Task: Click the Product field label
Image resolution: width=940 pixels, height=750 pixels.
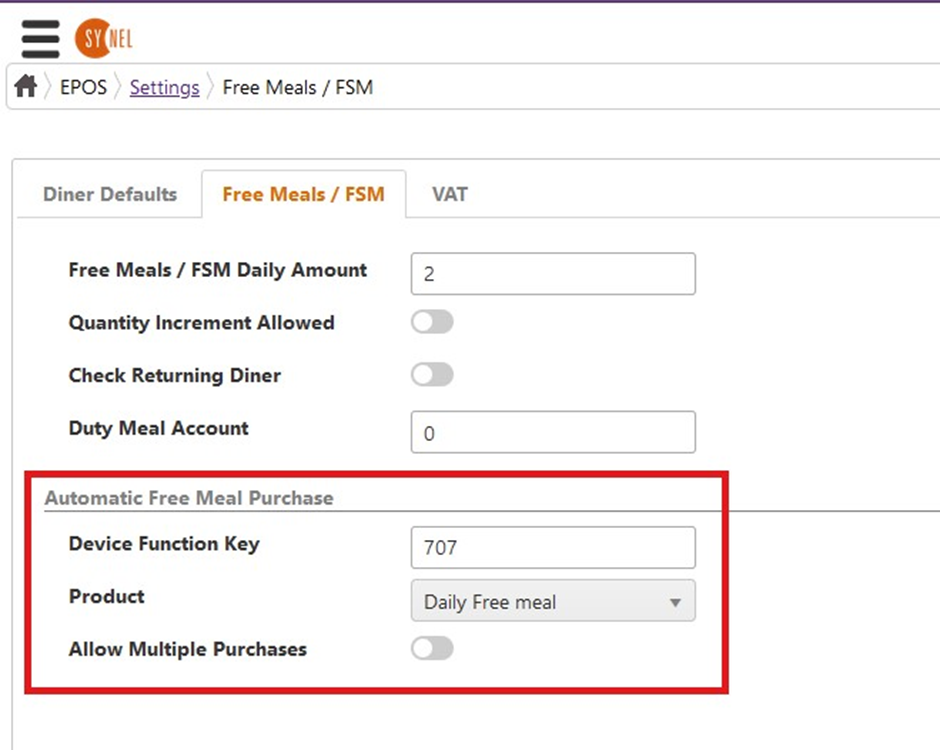Action: click(x=107, y=597)
